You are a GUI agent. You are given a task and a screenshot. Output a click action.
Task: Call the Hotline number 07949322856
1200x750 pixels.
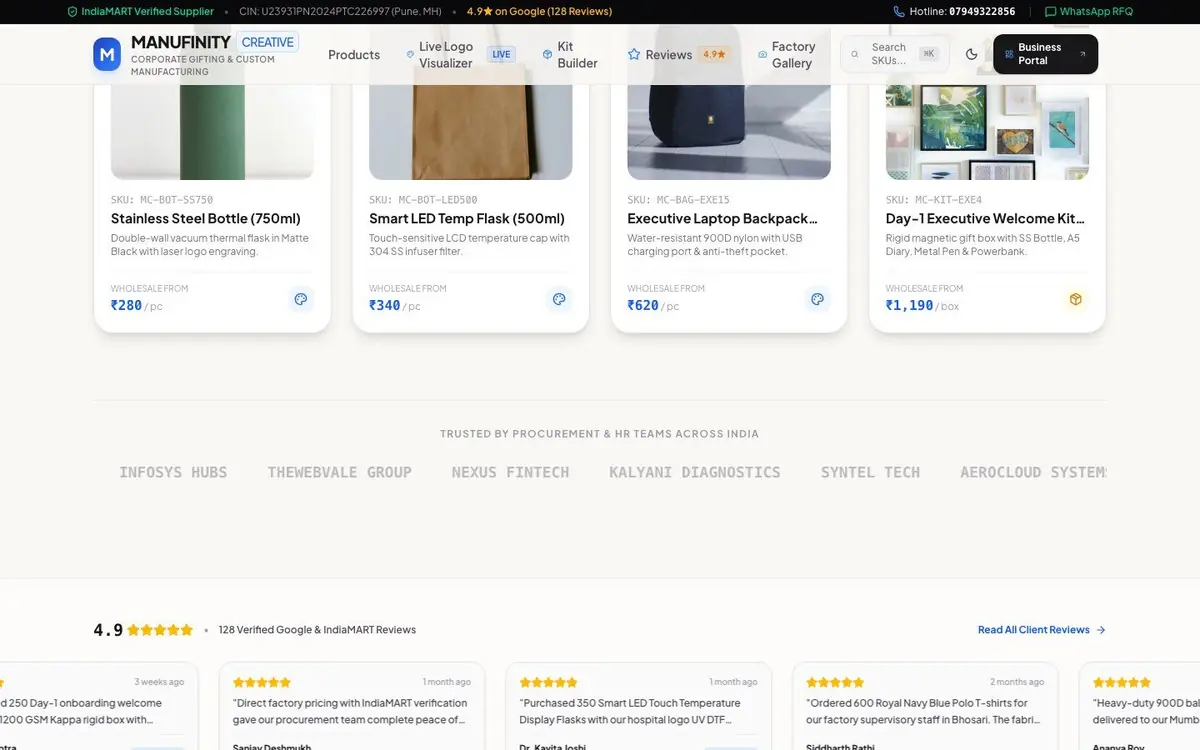pyautogui.click(x=982, y=12)
